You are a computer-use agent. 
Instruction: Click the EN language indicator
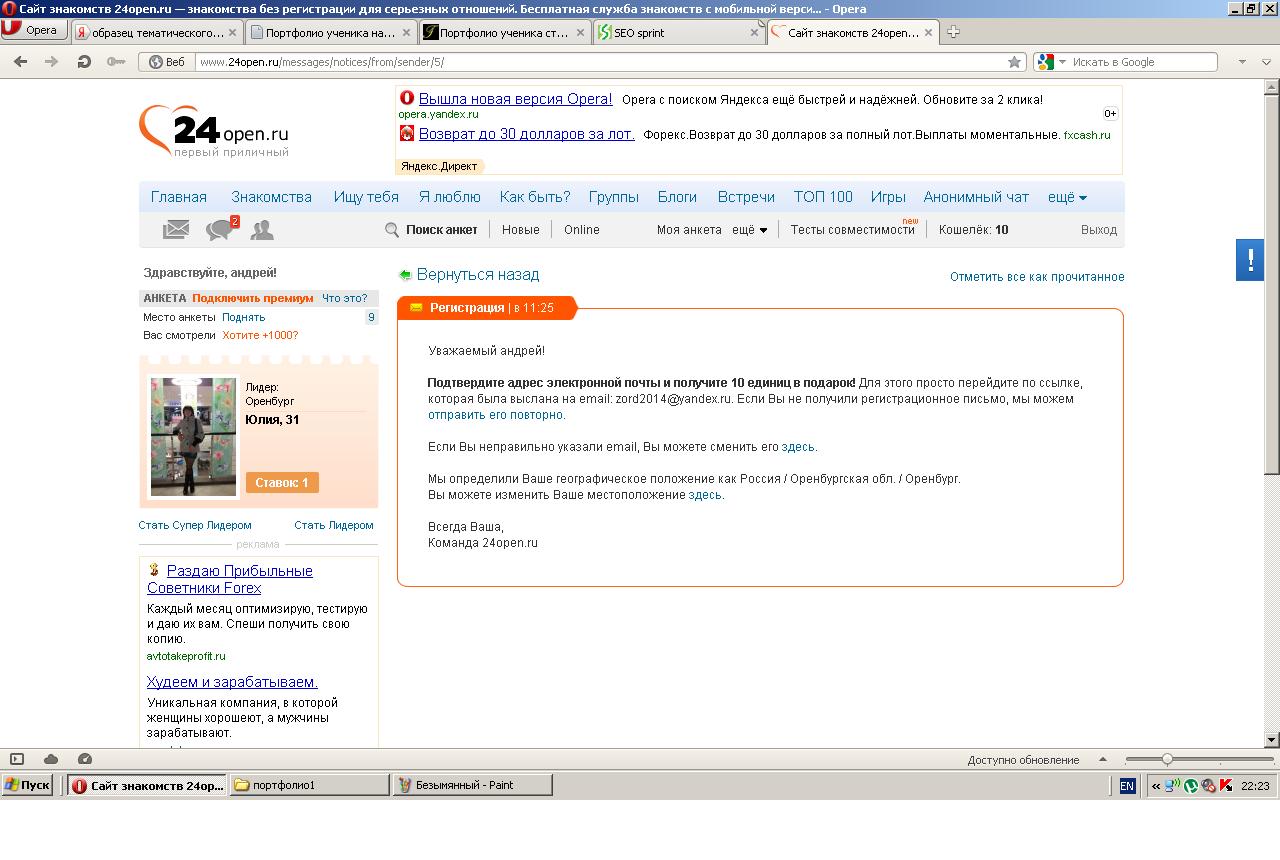point(1127,786)
